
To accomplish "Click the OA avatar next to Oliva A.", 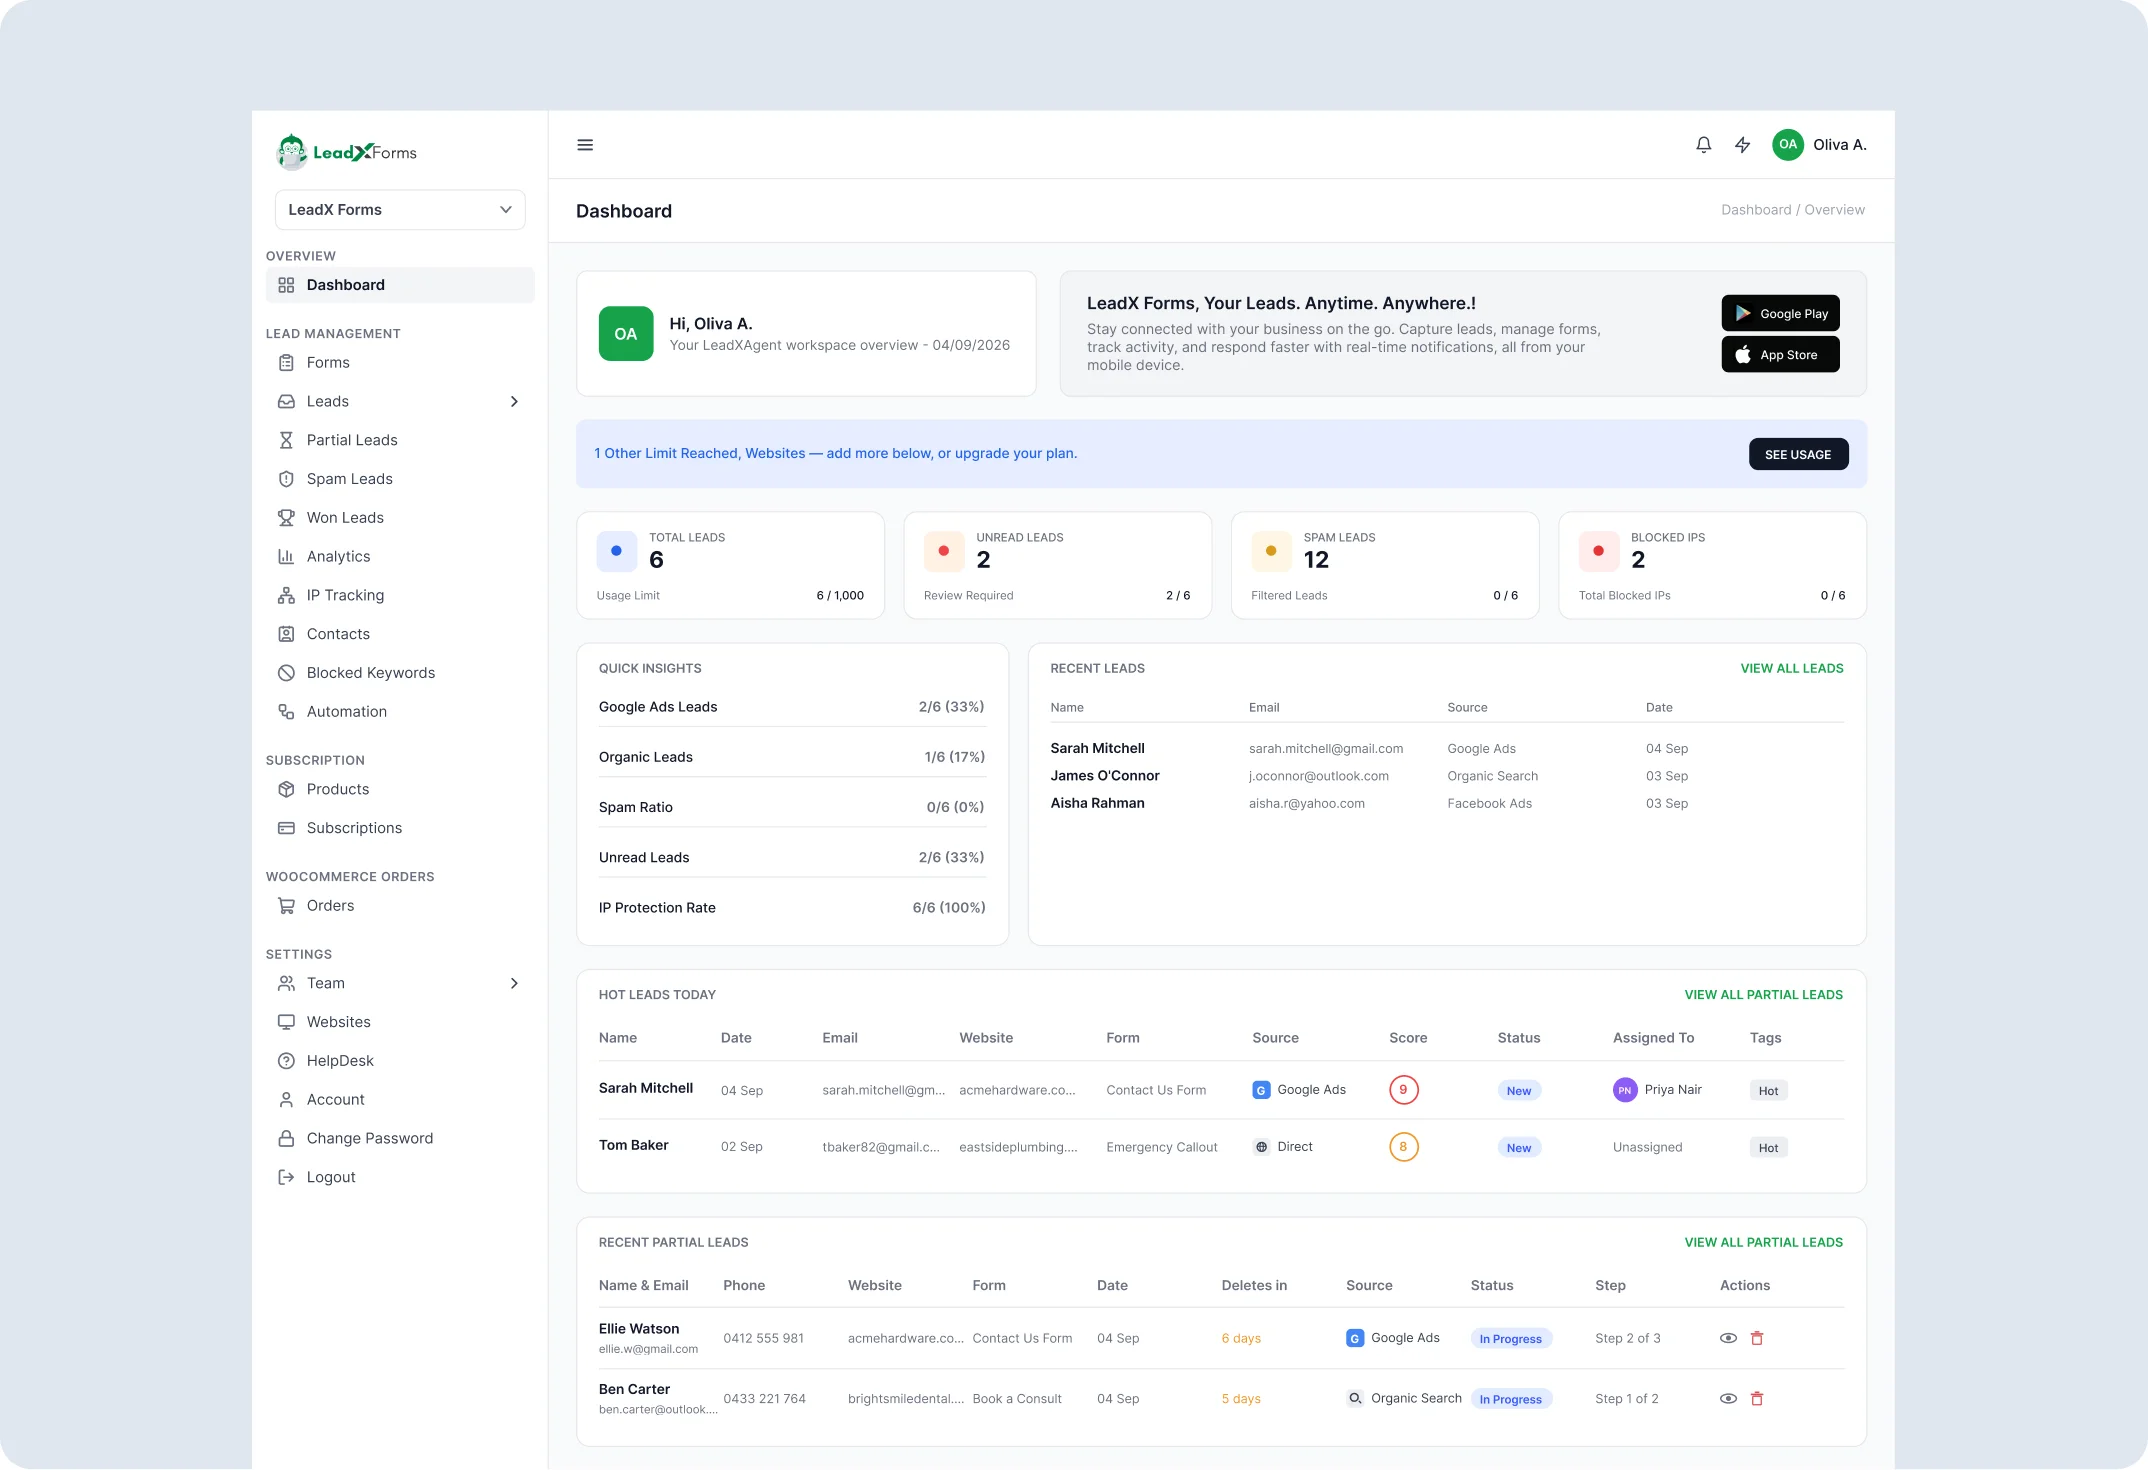I will [x=1787, y=145].
